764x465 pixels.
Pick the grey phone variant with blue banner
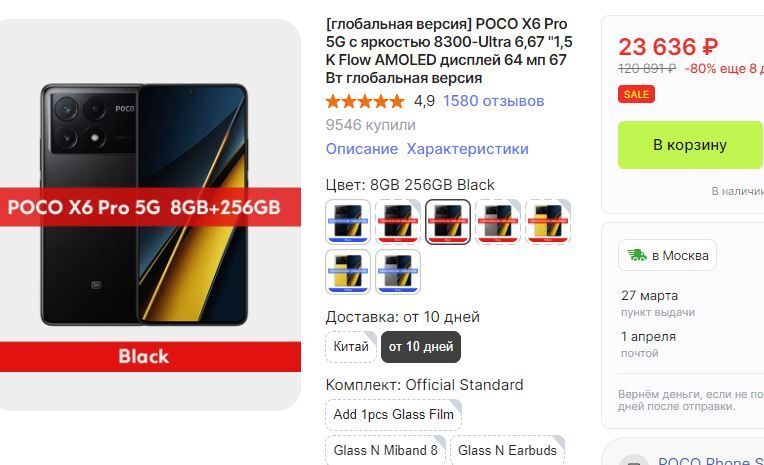(398, 271)
